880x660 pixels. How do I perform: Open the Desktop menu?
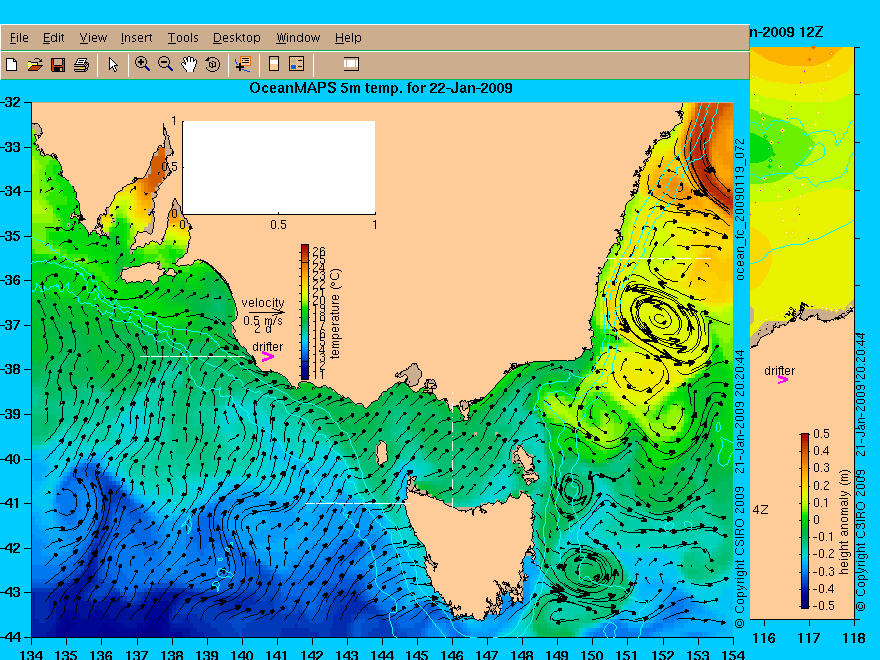(x=236, y=38)
